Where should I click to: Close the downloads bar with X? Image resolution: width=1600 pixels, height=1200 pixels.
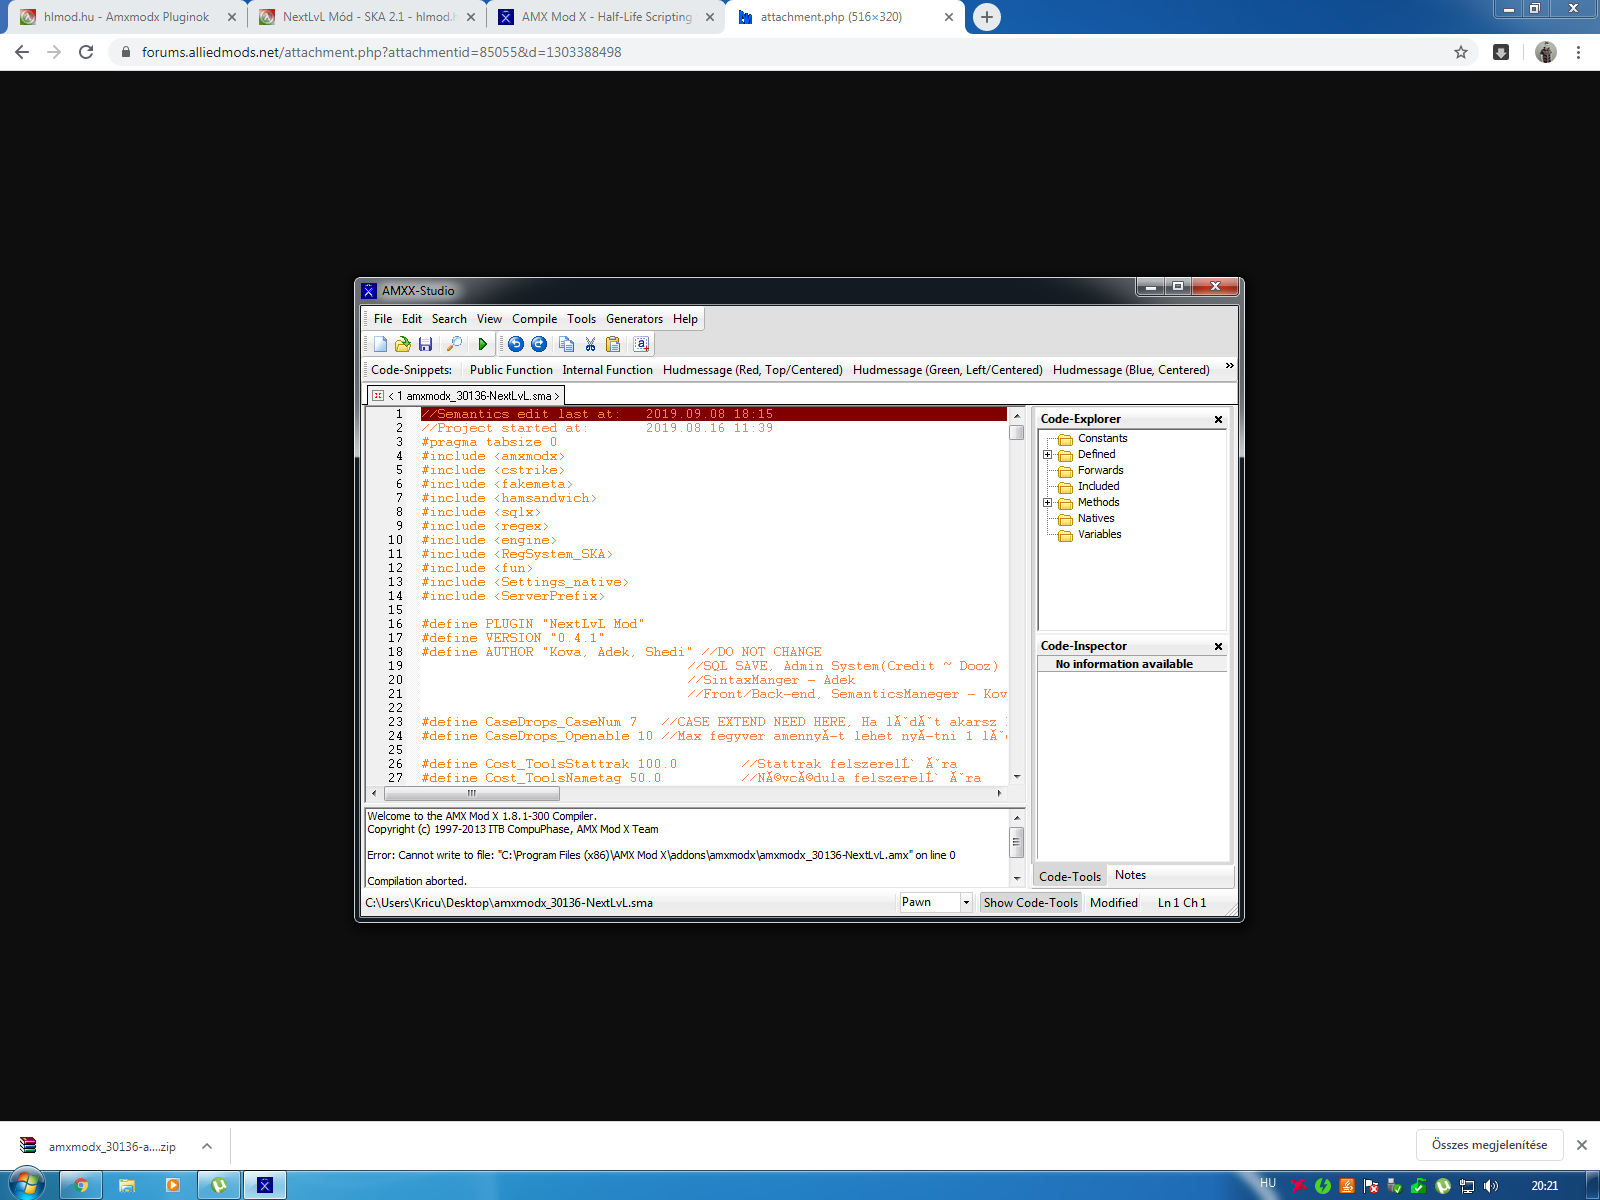tap(1582, 1145)
